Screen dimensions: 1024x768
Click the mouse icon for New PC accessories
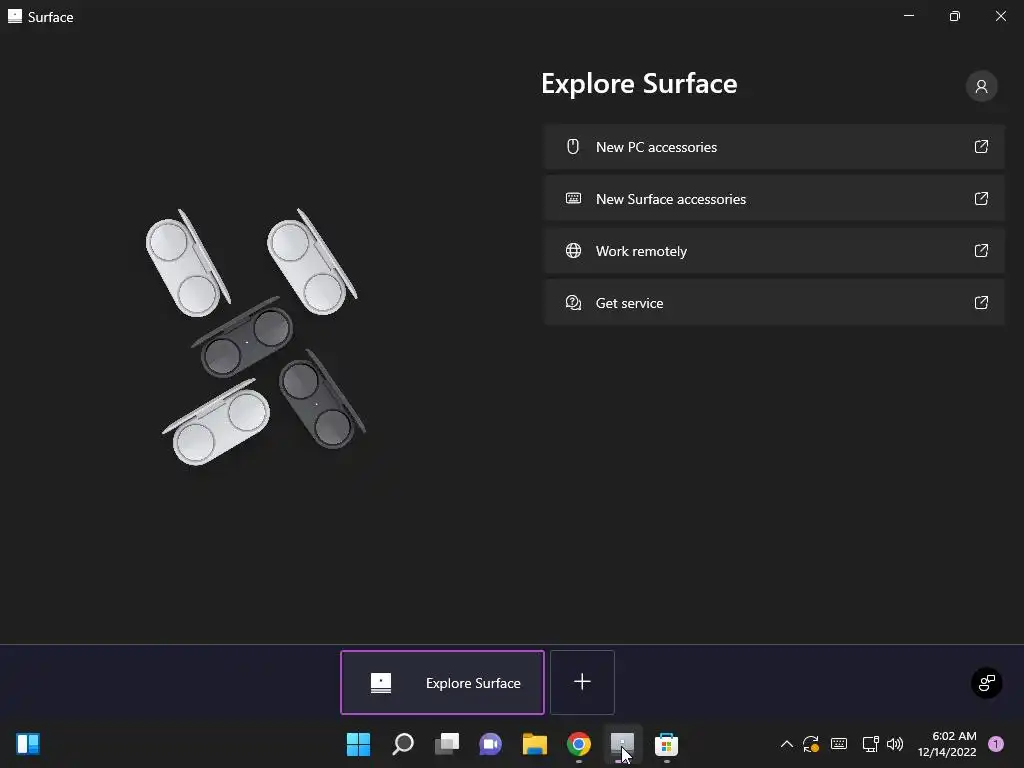573,146
